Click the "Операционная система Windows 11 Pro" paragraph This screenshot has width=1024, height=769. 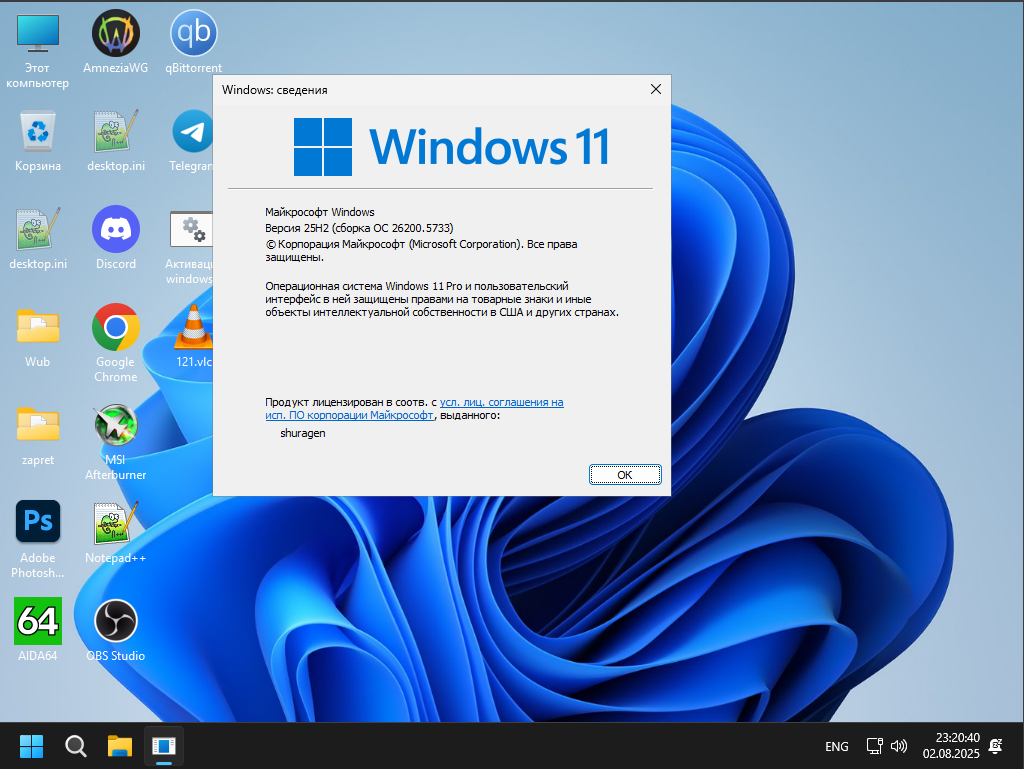(x=442, y=299)
